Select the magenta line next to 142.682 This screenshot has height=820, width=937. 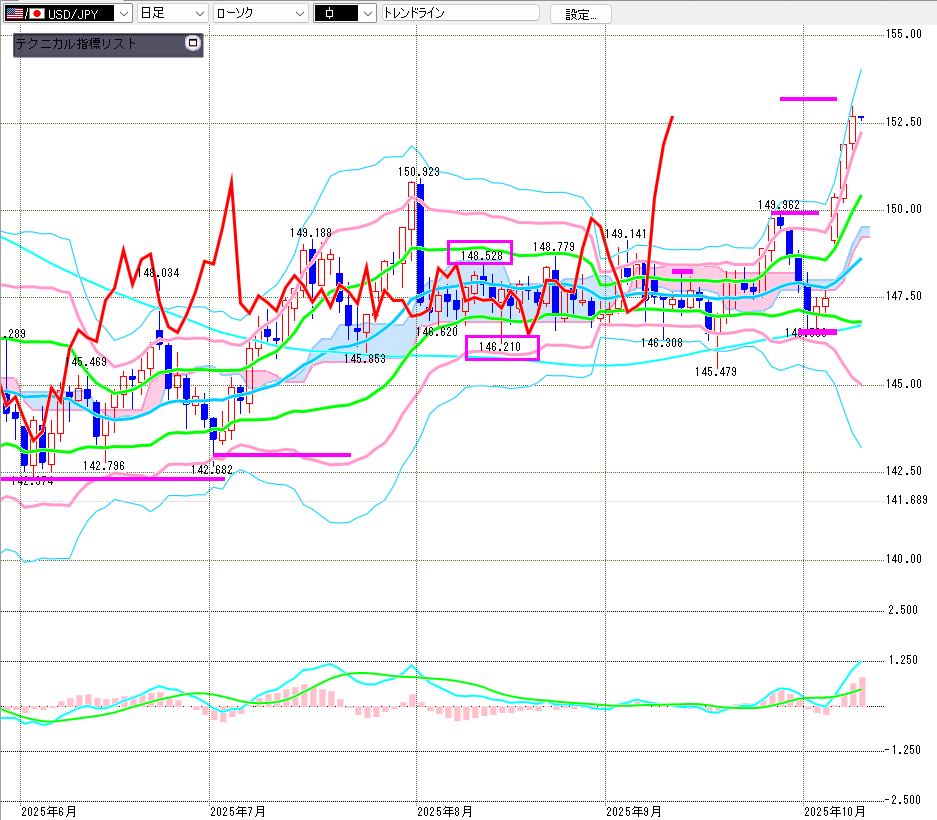coord(282,455)
